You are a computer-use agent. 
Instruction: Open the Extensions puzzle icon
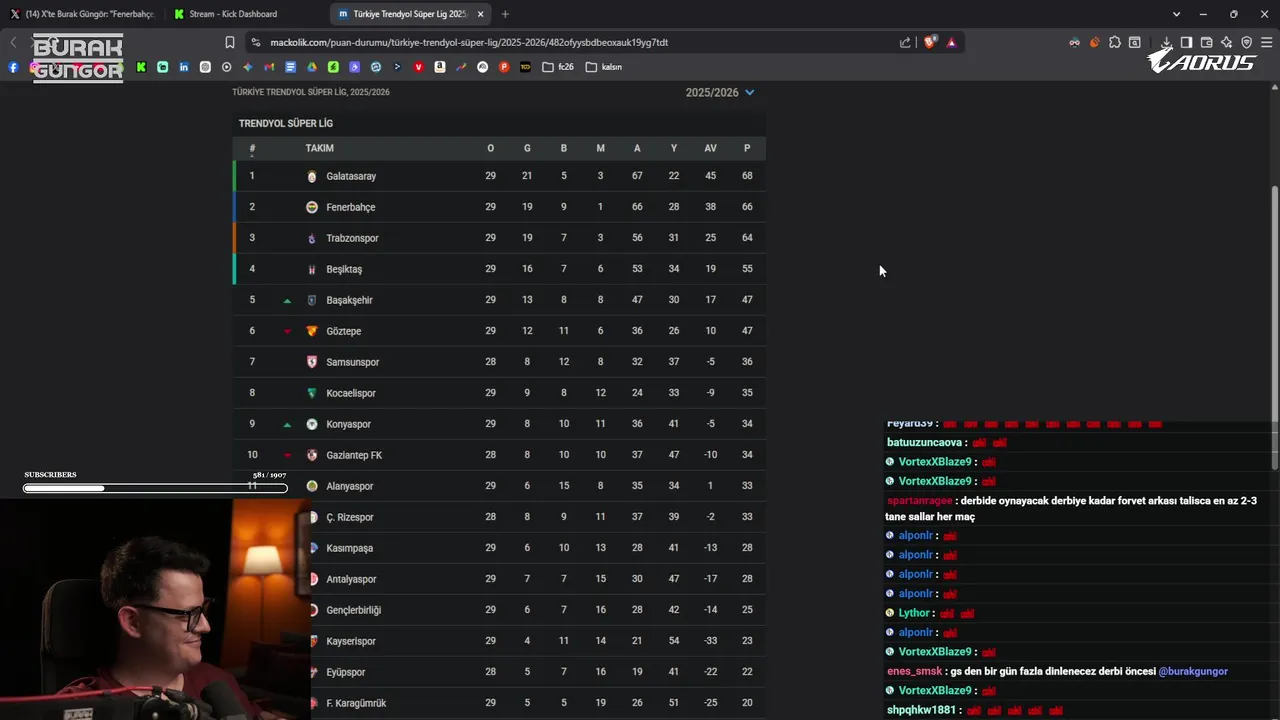(x=1115, y=42)
